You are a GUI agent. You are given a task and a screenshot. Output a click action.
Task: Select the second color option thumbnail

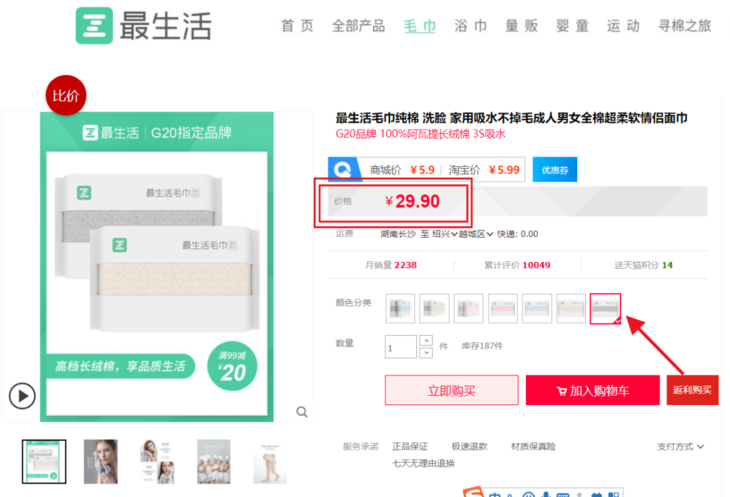tap(434, 308)
